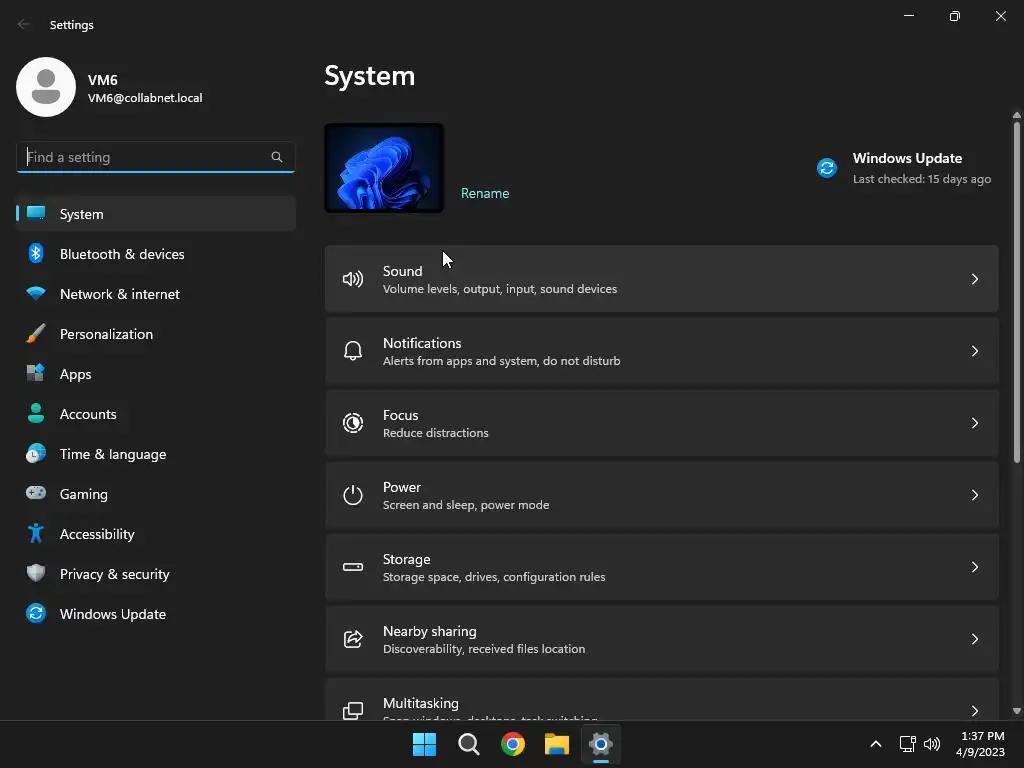Click the Apps icon in the sidebar

[36, 373]
